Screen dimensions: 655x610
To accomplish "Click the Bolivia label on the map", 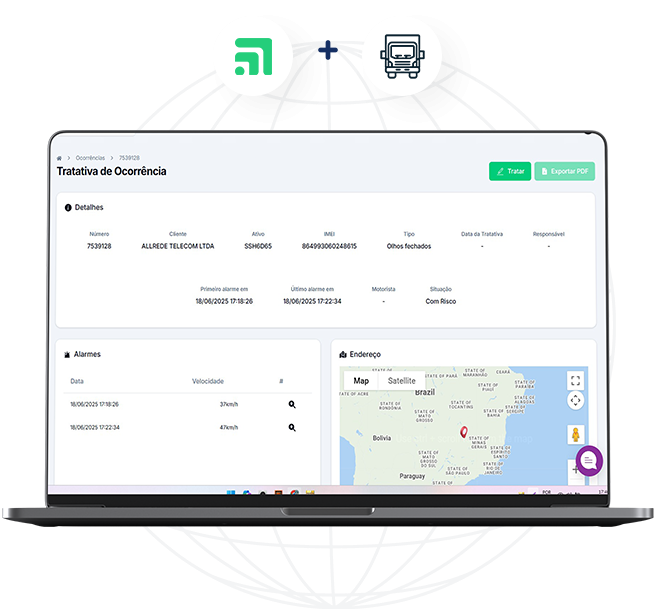I will point(382,438).
